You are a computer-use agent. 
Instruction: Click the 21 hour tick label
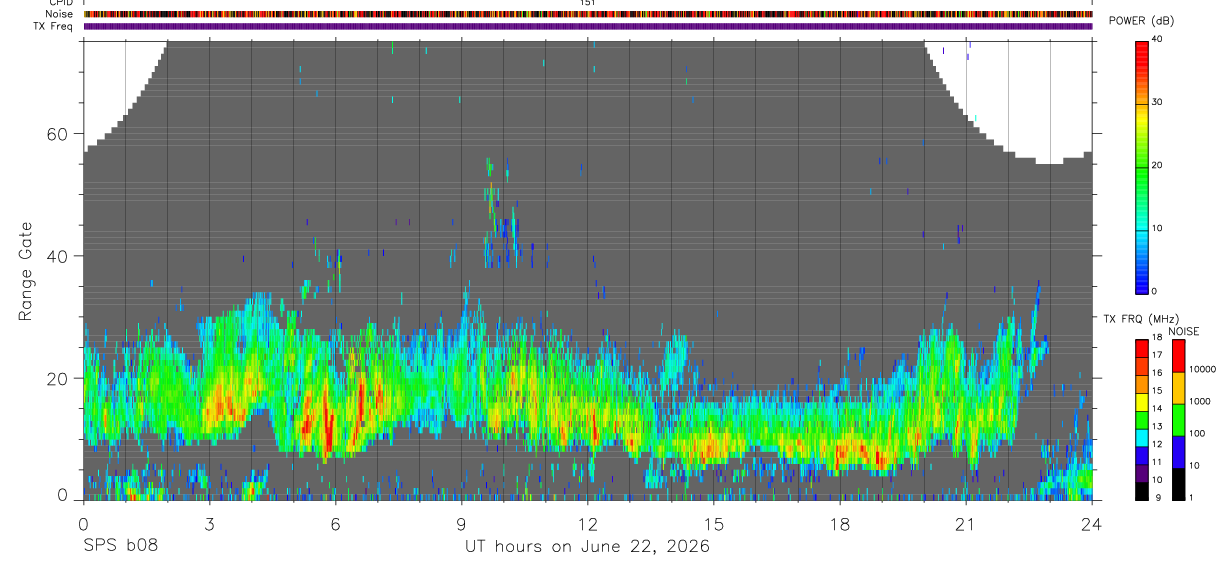click(966, 525)
